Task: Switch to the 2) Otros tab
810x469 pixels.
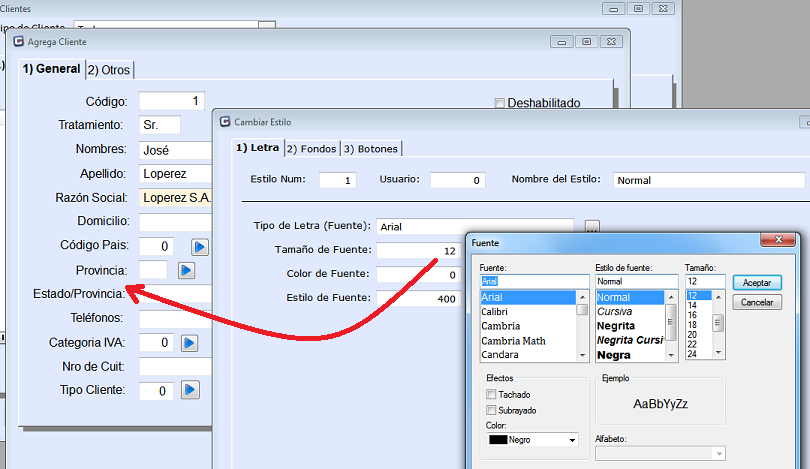Action: (x=109, y=70)
